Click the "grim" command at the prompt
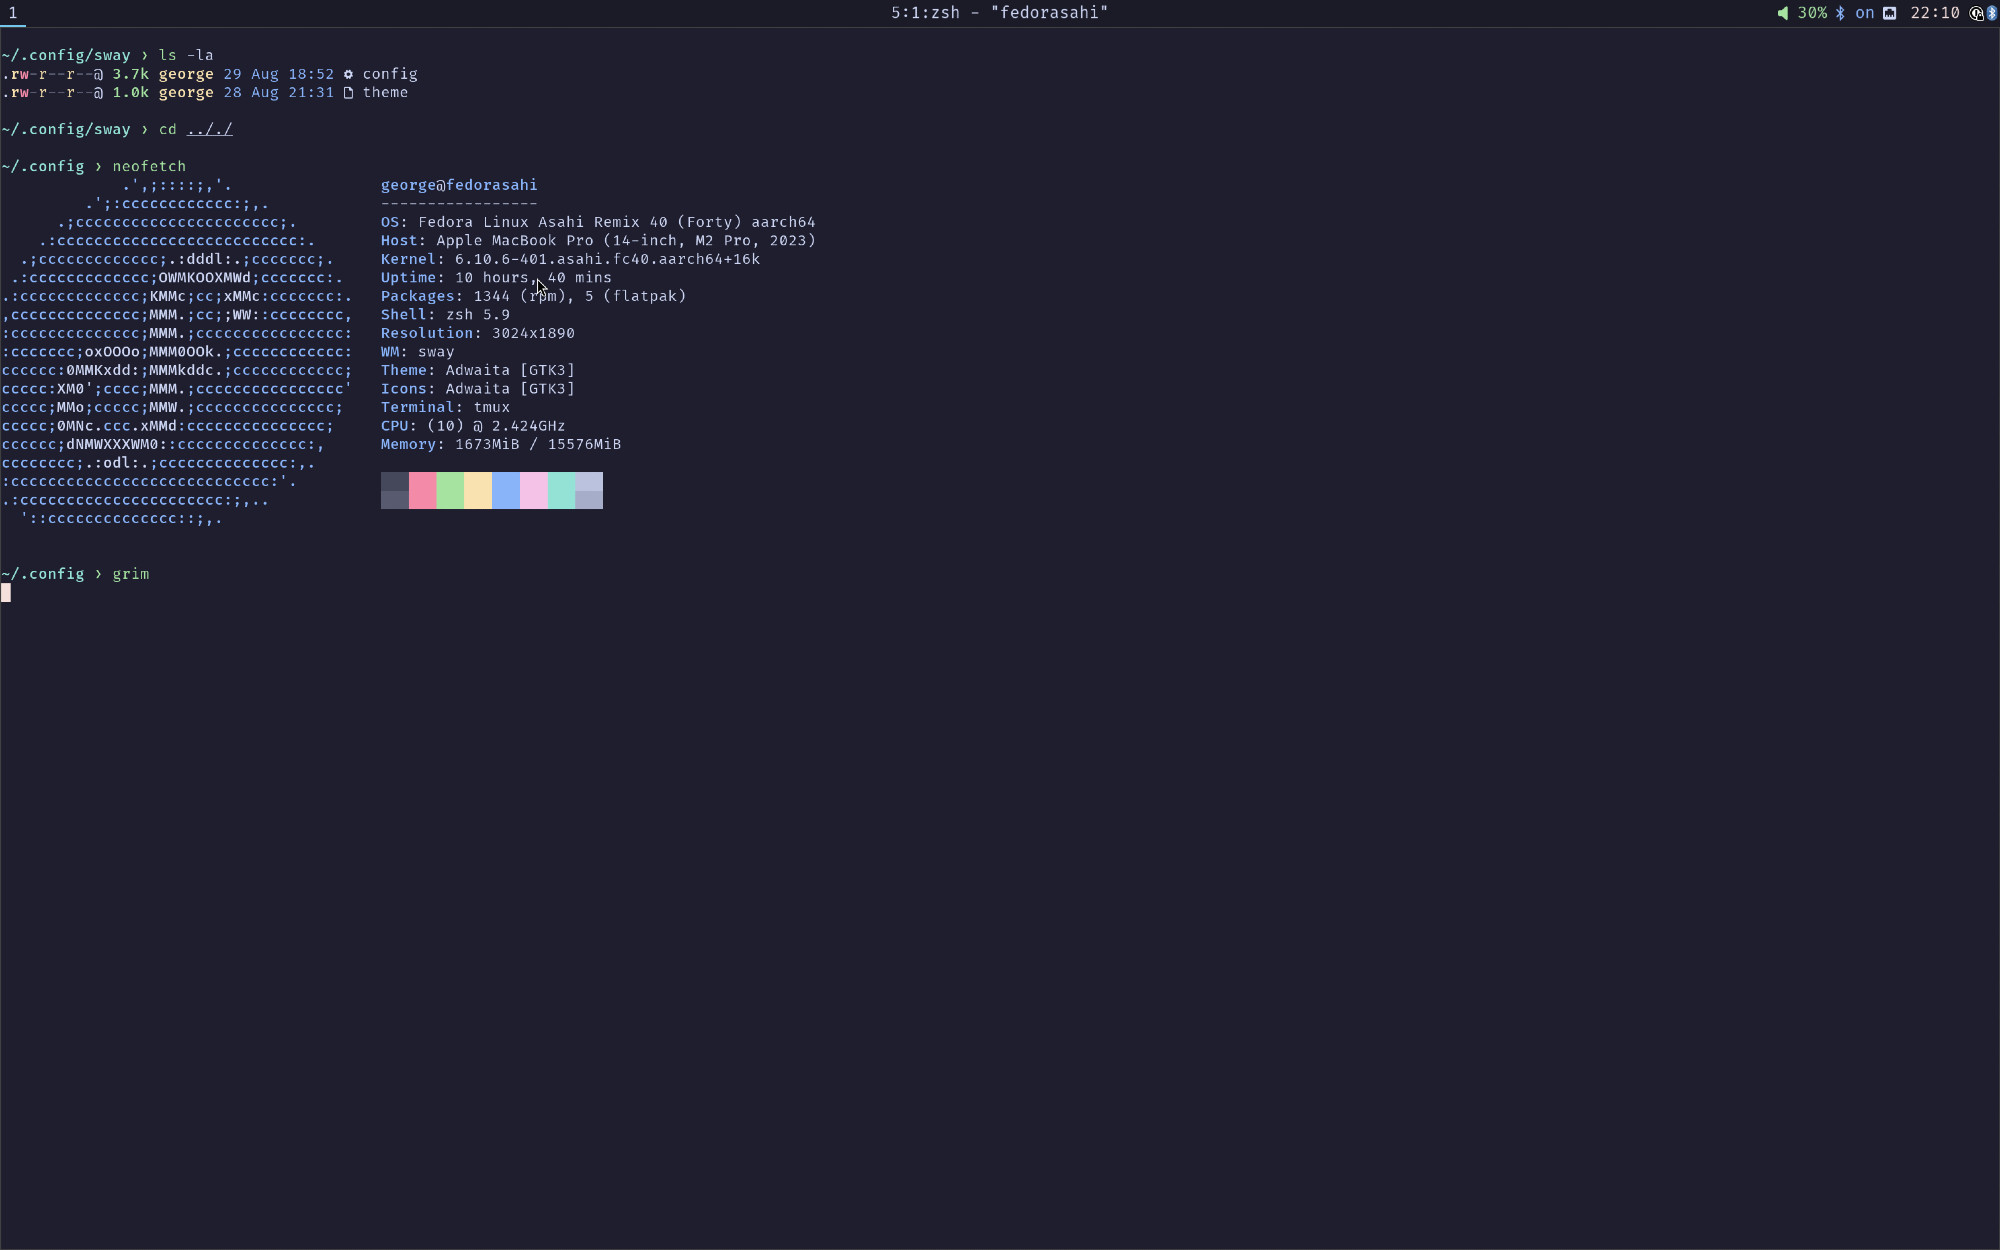This screenshot has width=2000, height=1250. tap(131, 574)
